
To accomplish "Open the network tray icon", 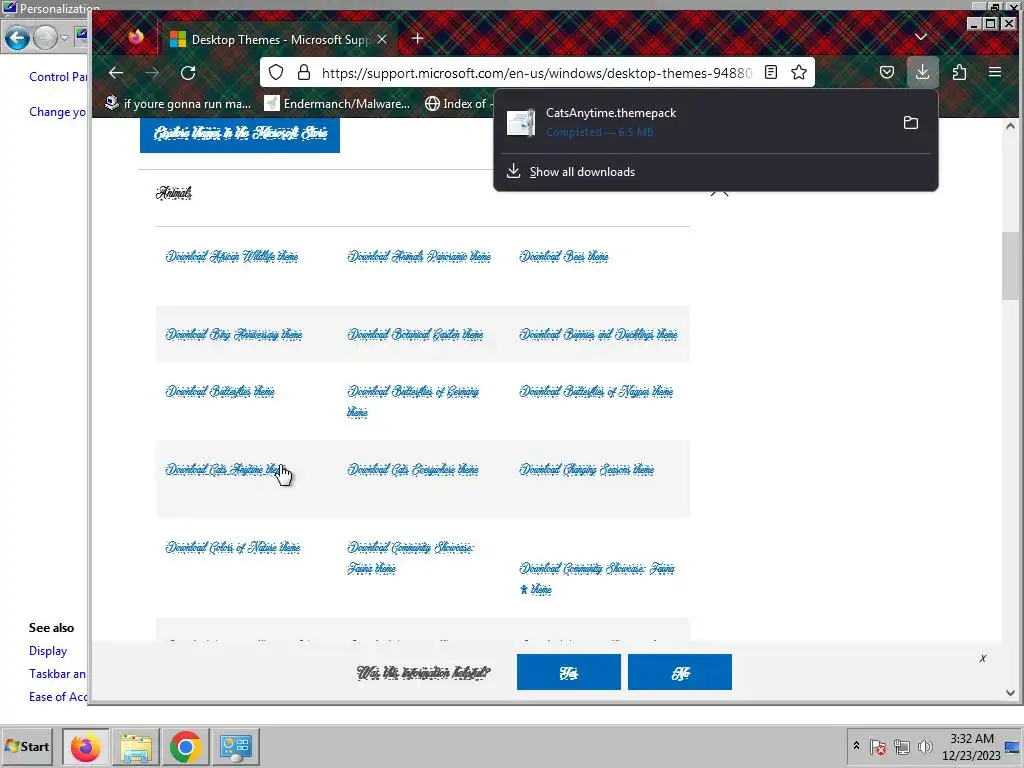I will (902, 746).
